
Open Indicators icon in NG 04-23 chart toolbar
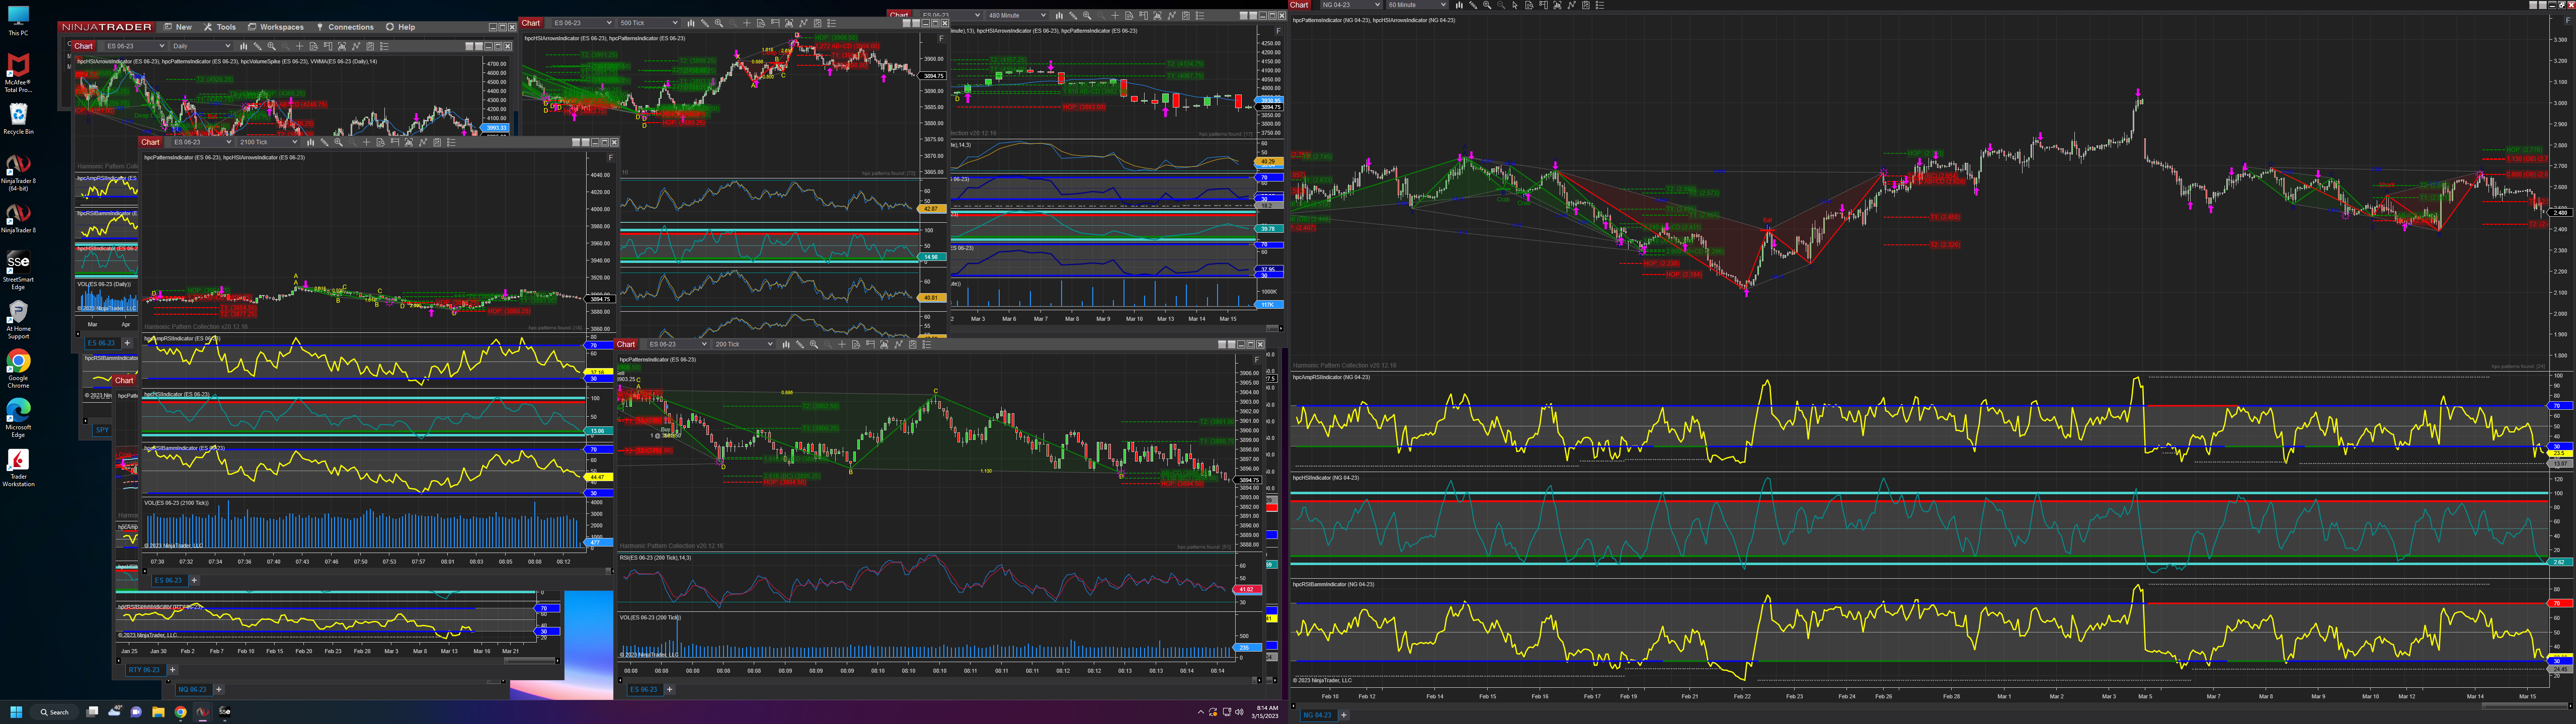(1558, 5)
